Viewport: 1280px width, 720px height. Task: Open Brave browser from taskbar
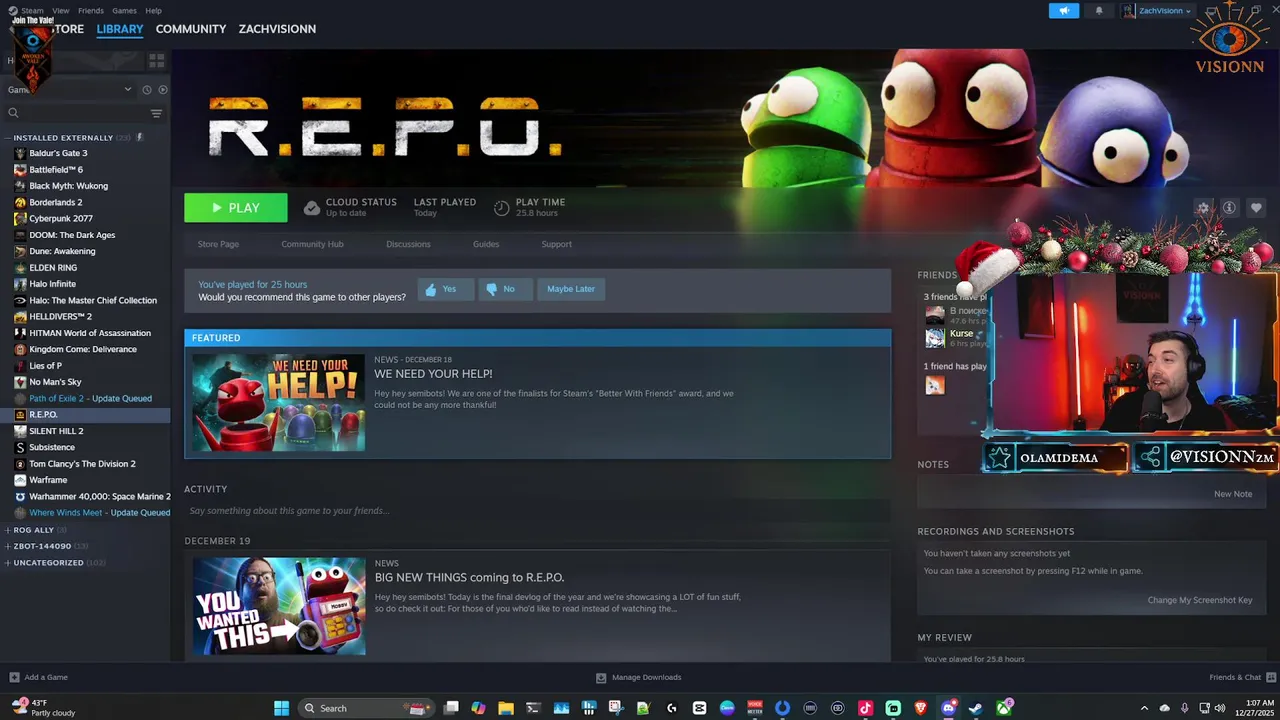(920, 708)
